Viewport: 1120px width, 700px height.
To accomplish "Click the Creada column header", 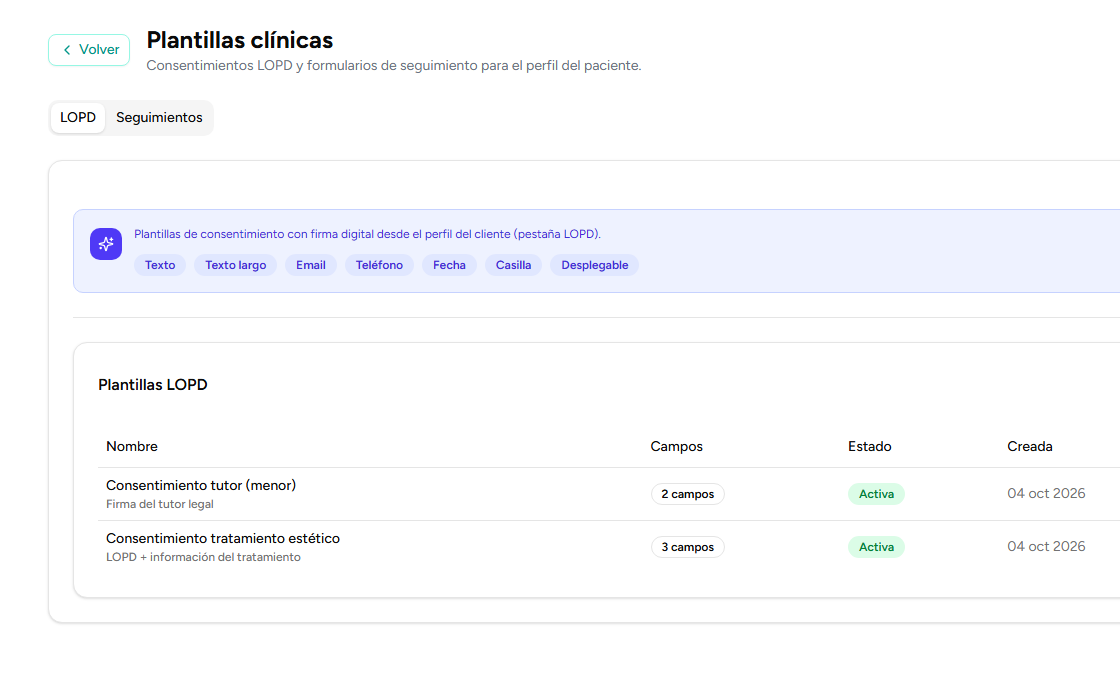I will (1029, 446).
